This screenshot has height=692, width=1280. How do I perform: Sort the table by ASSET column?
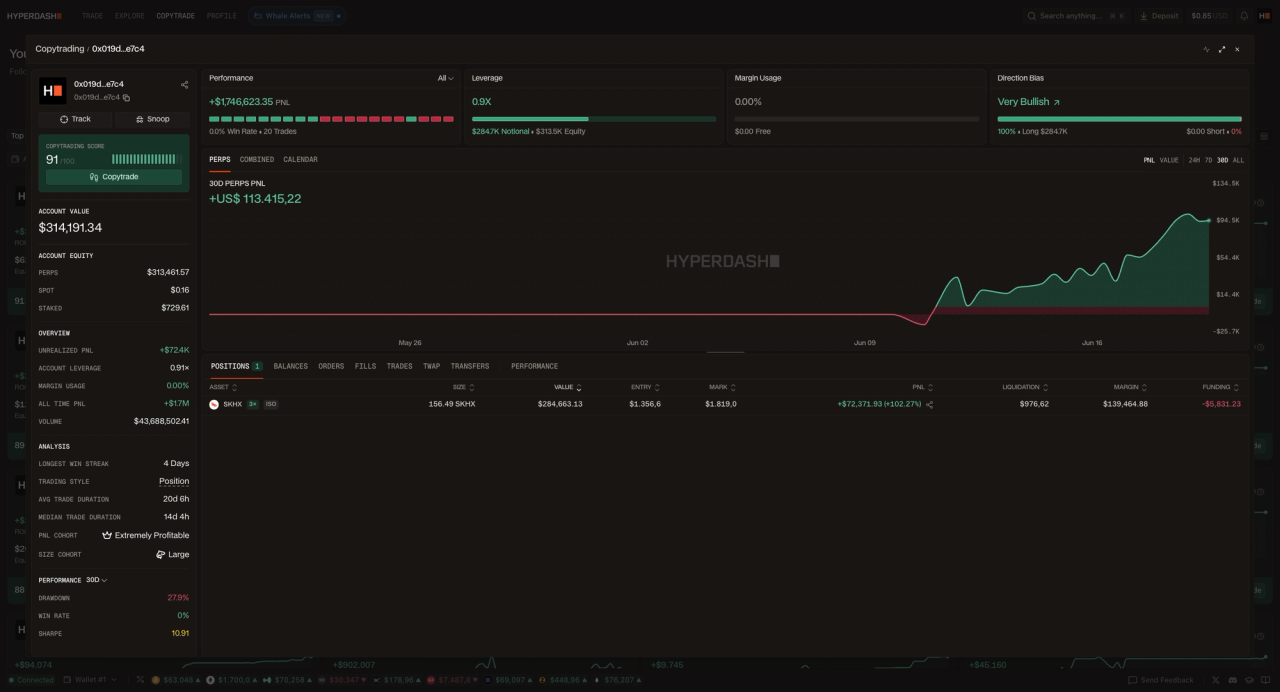pos(223,387)
